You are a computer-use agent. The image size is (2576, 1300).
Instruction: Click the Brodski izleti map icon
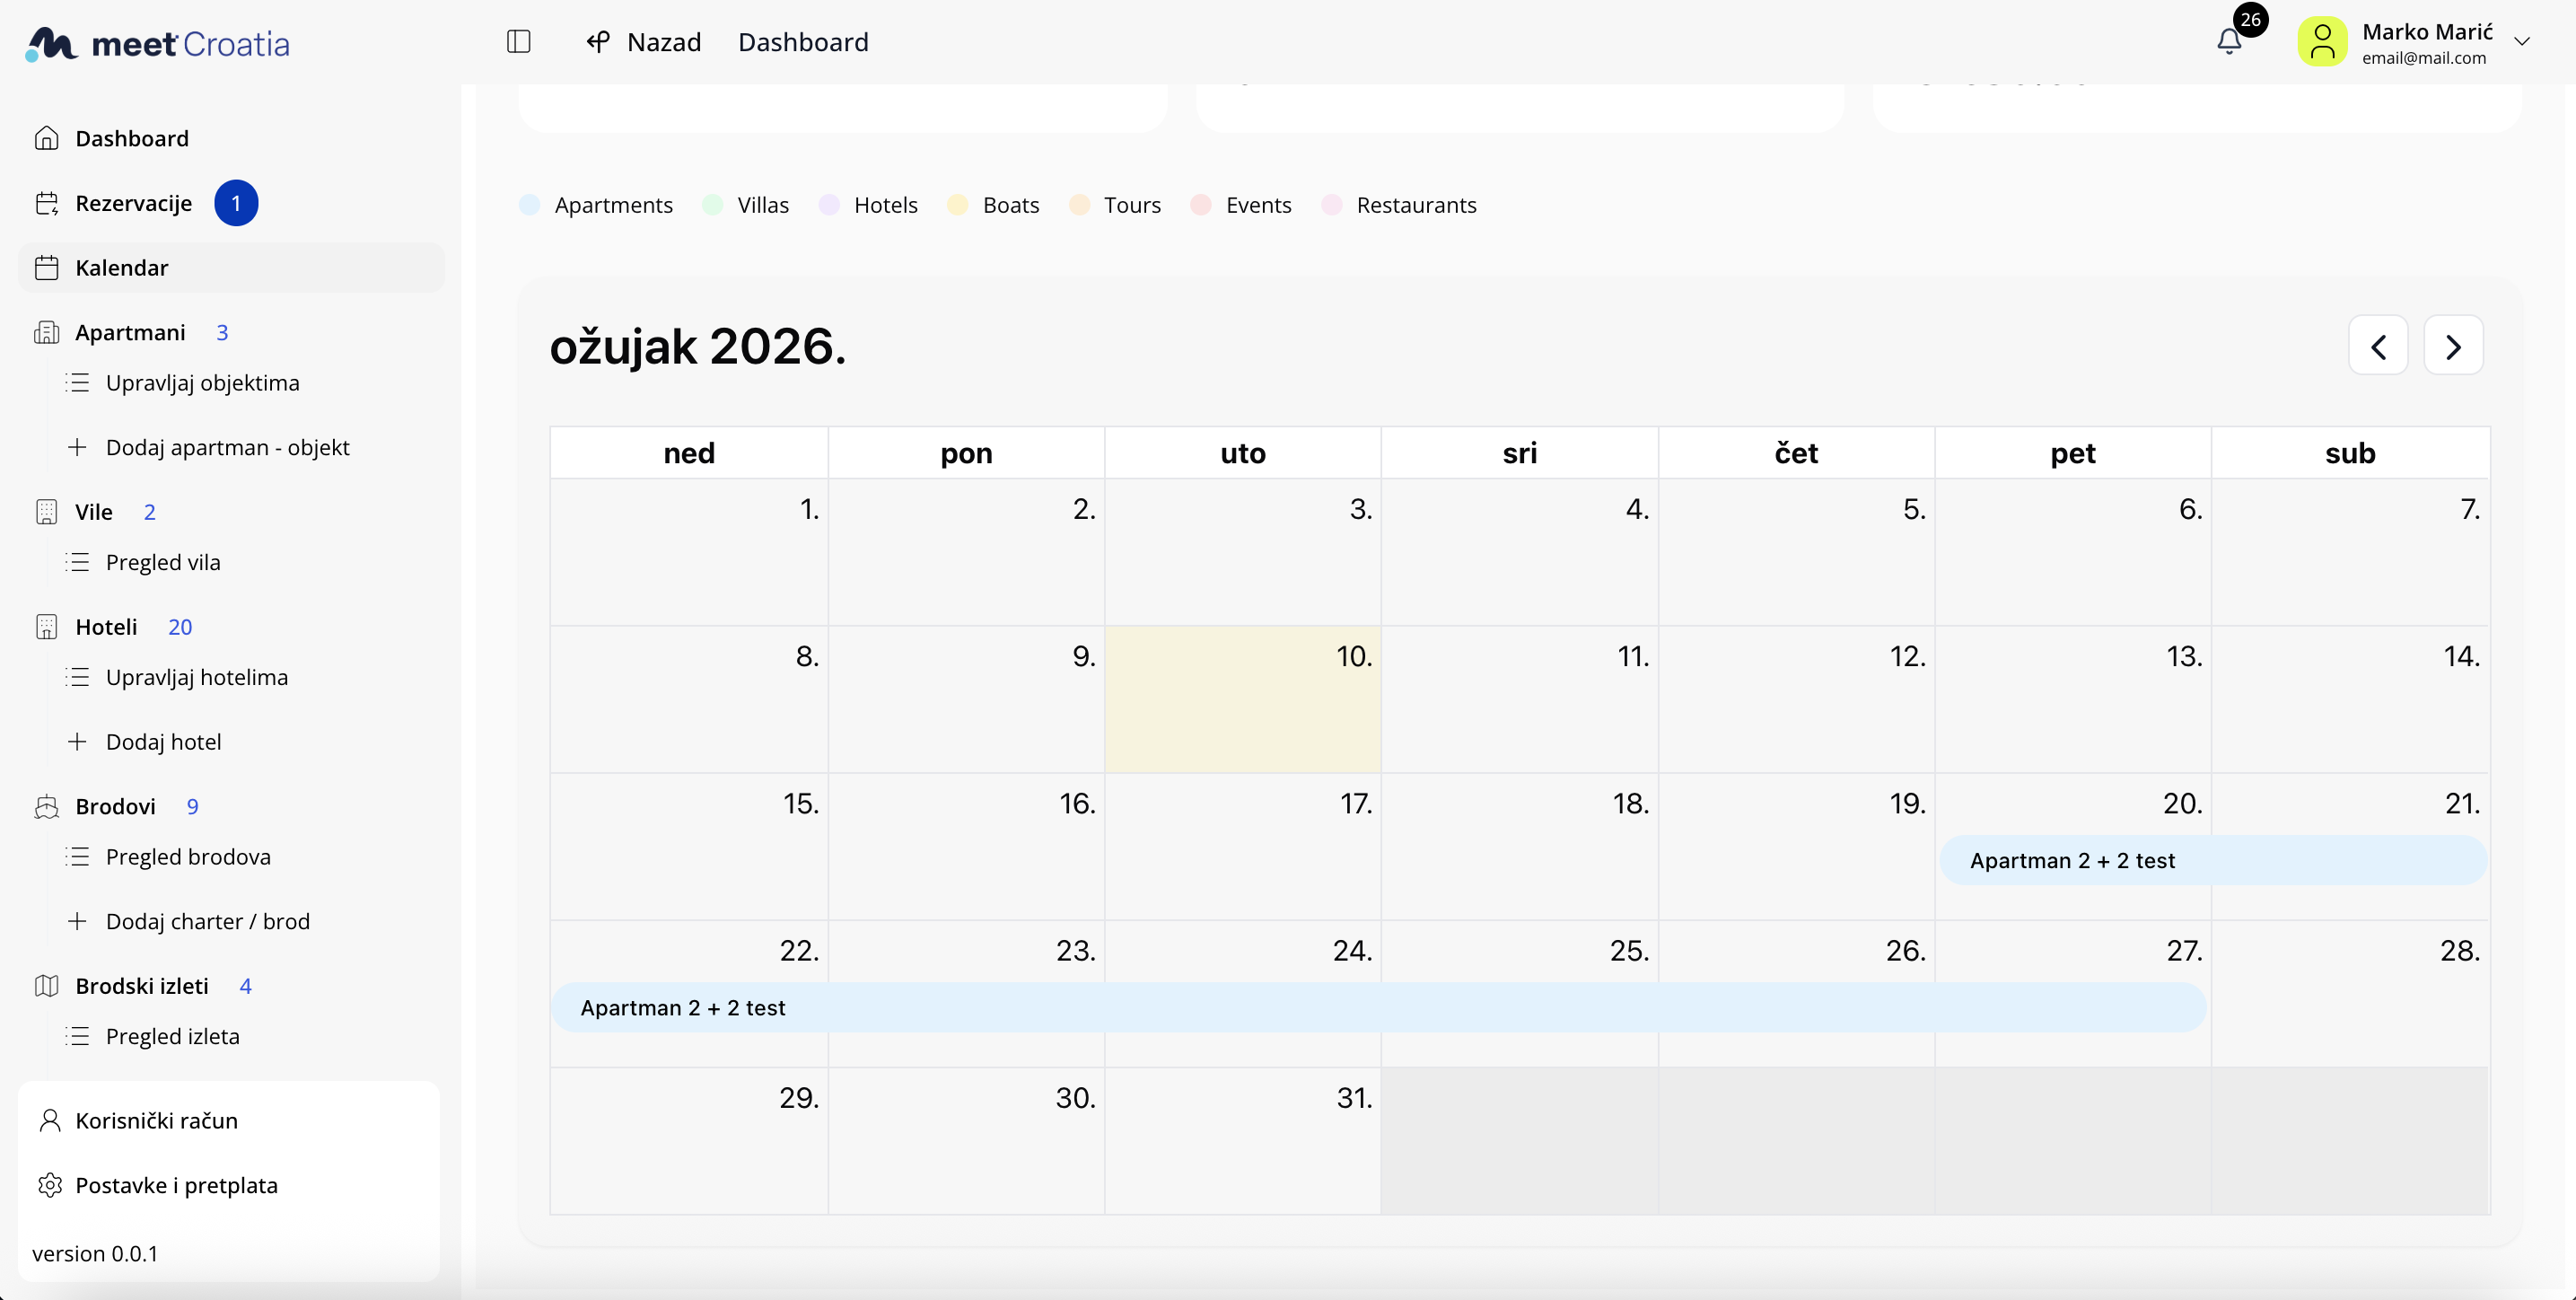click(47, 986)
